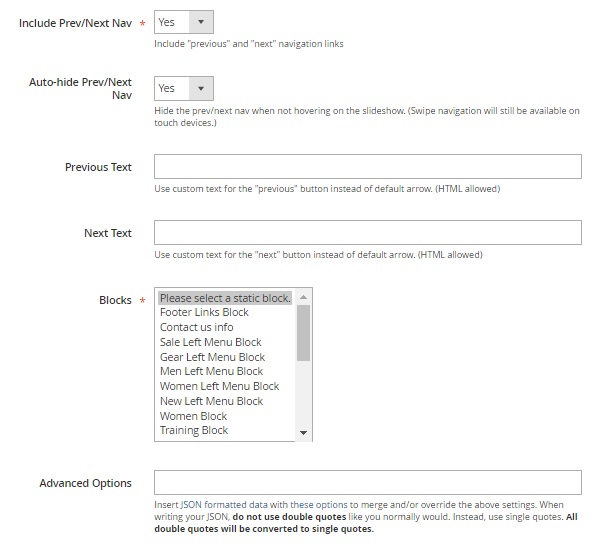The width and height of the screenshot is (613, 551).
Task: Click the Blocks list scrollbar thumb
Action: pos(304,332)
